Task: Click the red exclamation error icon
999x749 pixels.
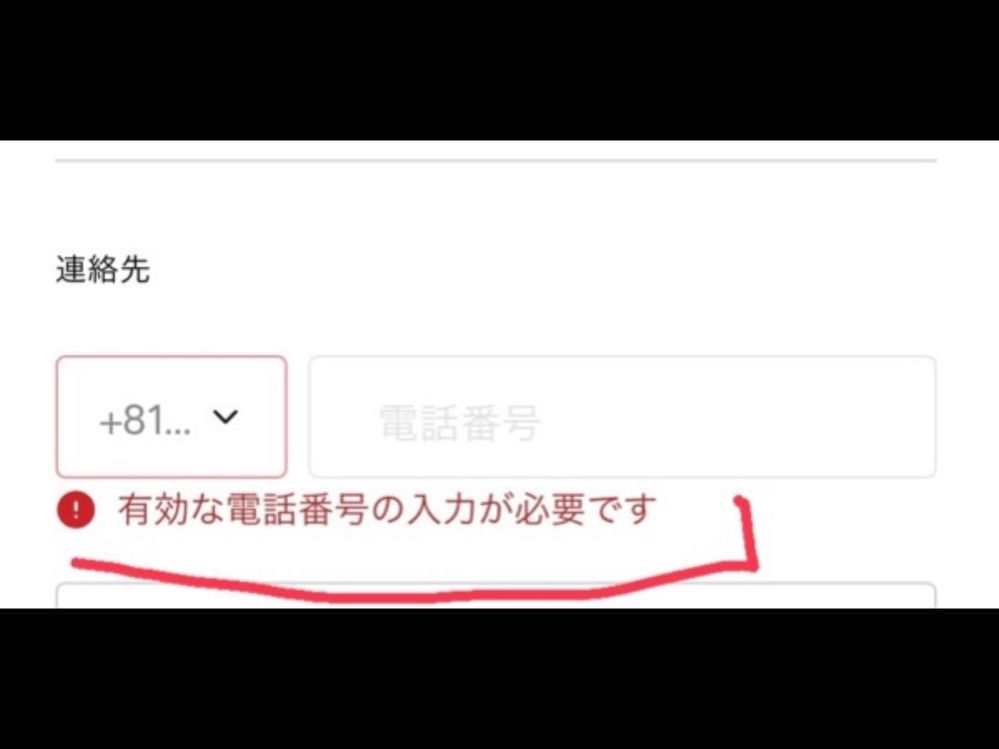Action: [76, 510]
